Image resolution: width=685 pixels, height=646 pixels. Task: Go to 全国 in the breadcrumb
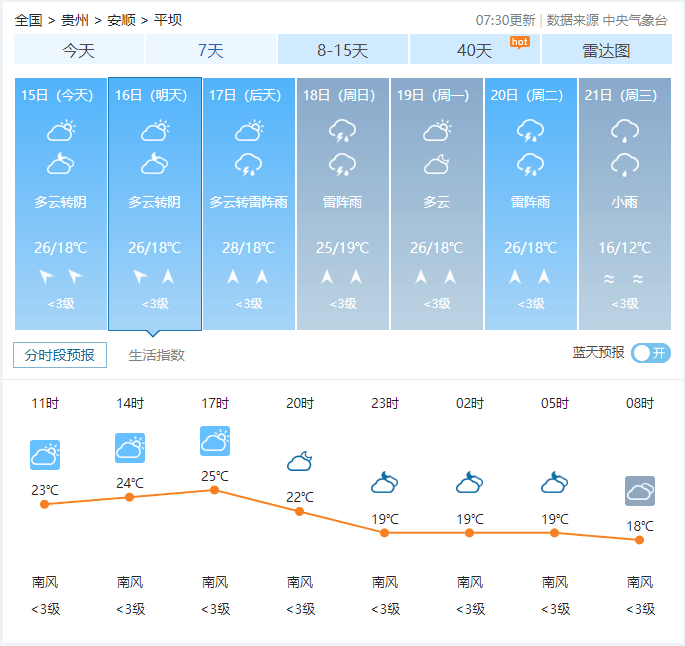click(x=28, y=20)
